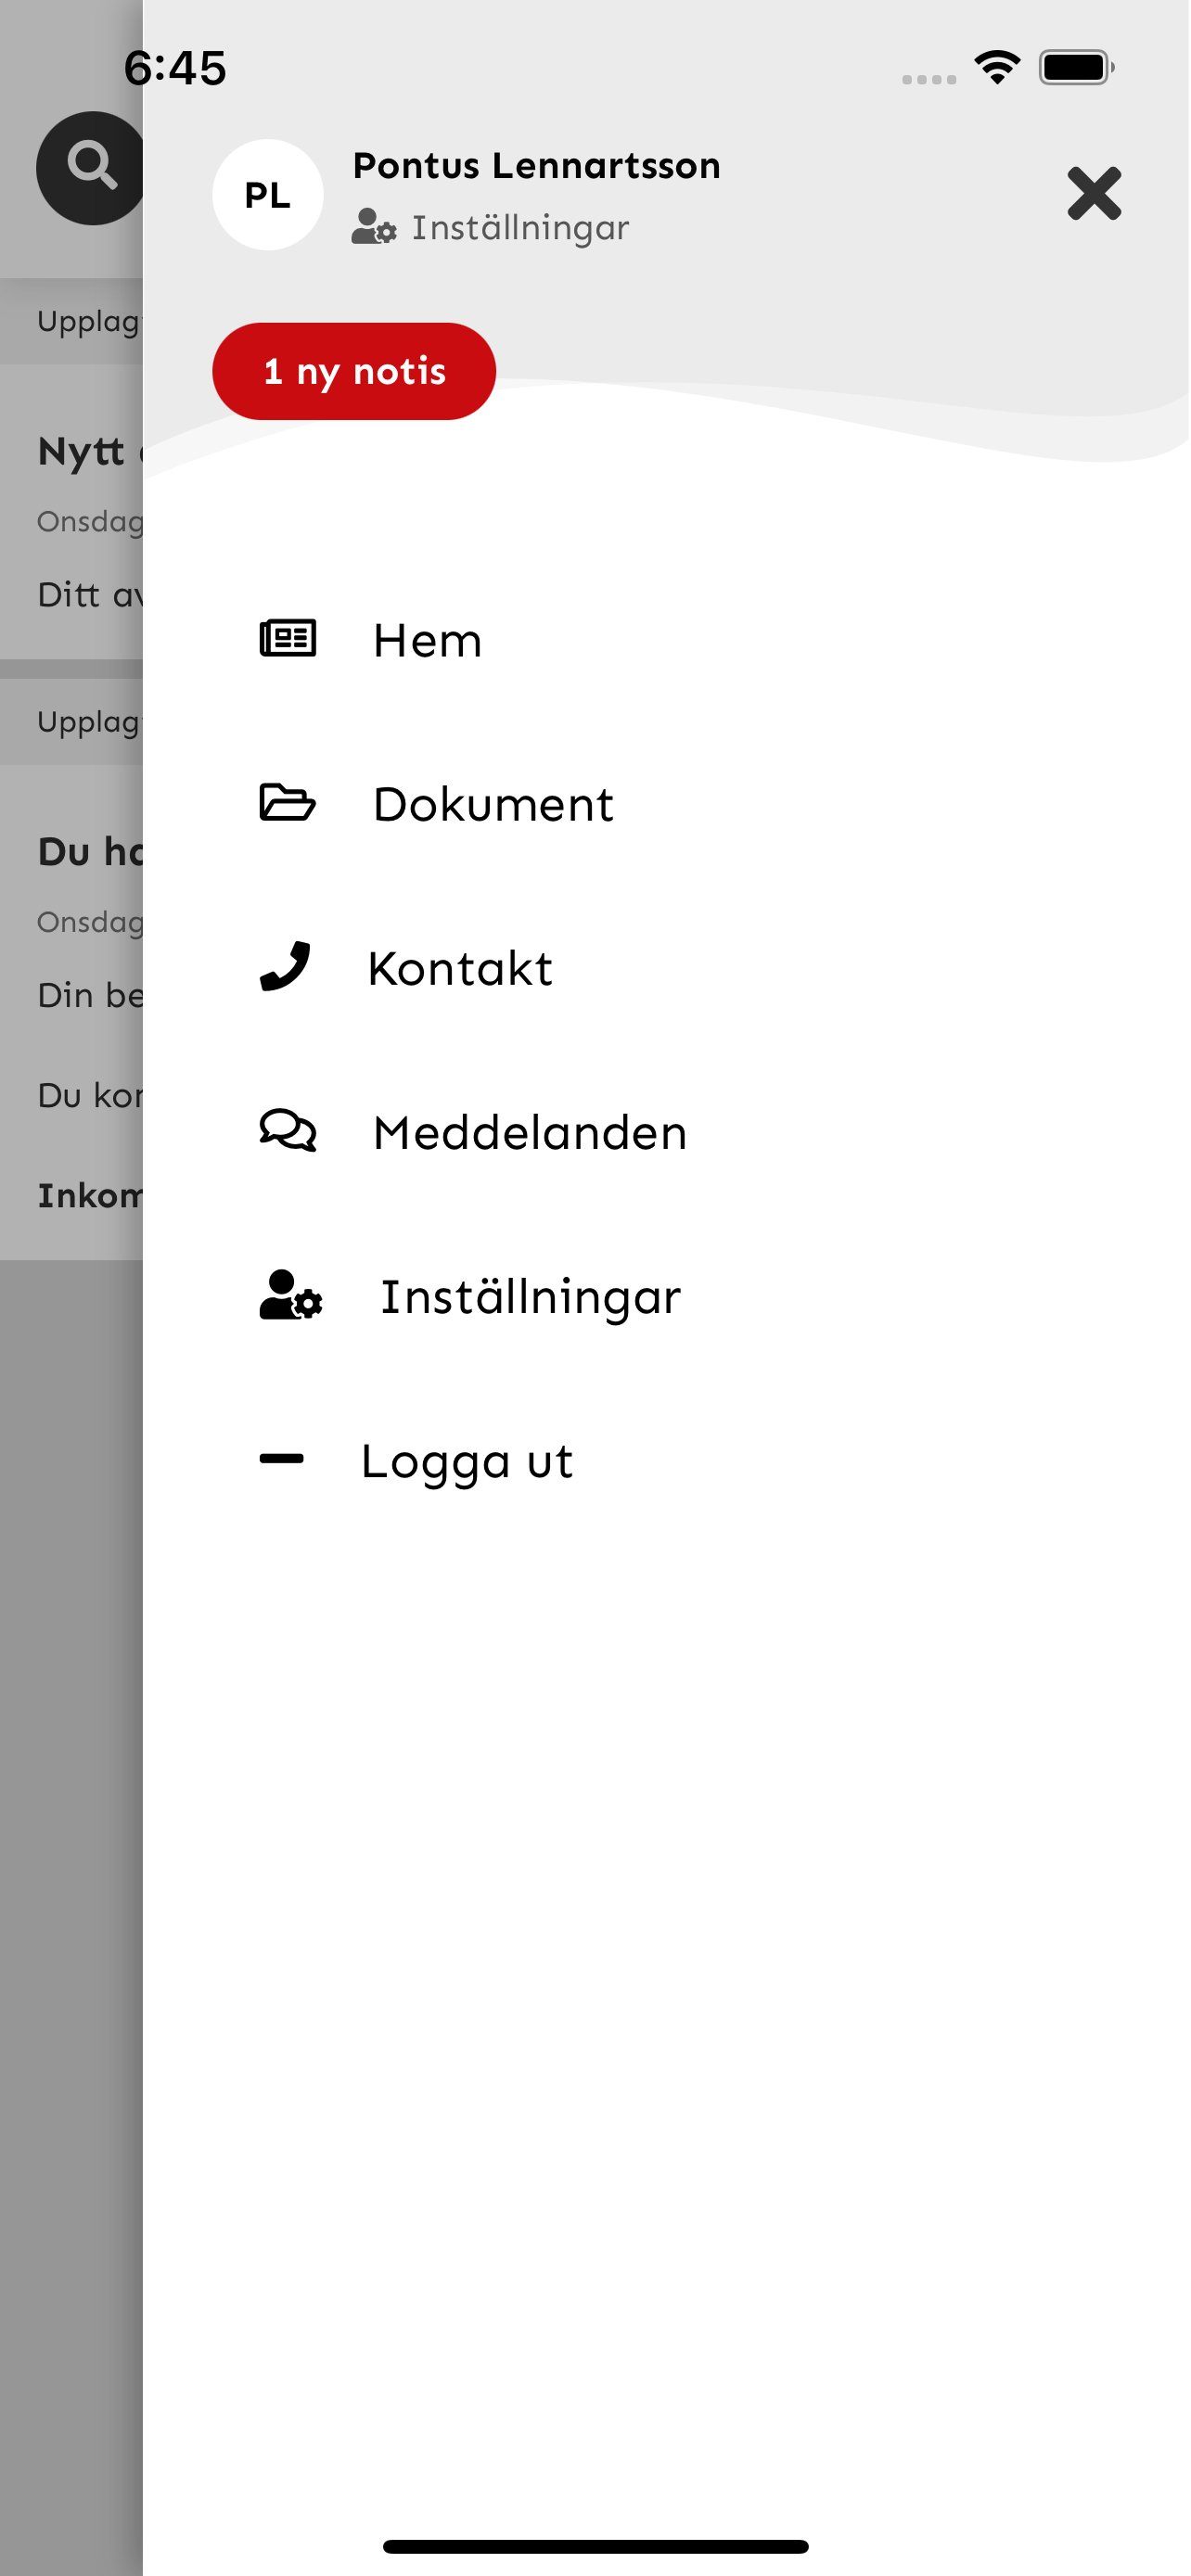Tap the search magnifier icon
The height and width of the screenshot is (2576, 1191).
click(90, 166)
